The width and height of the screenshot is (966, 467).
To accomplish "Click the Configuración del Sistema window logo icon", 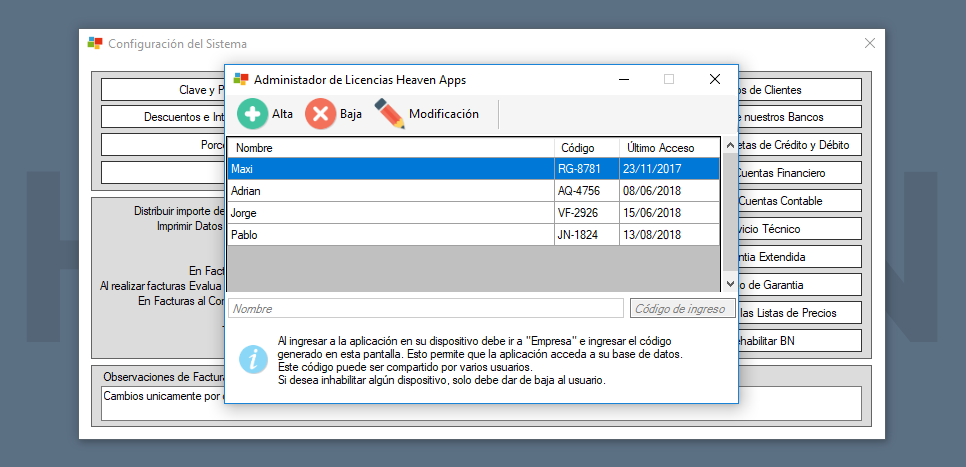I will click(95, 44).
